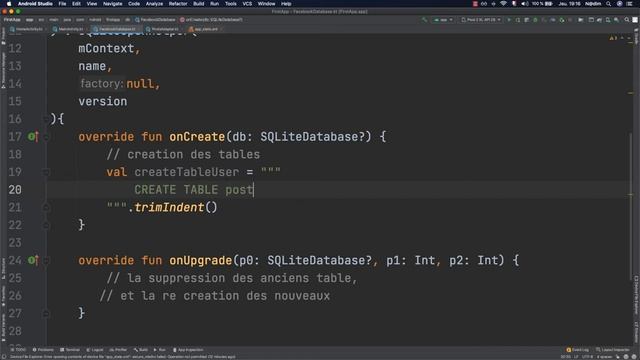Place cursor after 'CREATE TABLE post' text
This screenshot has height=360, width=640.
[x=254, y=190]
